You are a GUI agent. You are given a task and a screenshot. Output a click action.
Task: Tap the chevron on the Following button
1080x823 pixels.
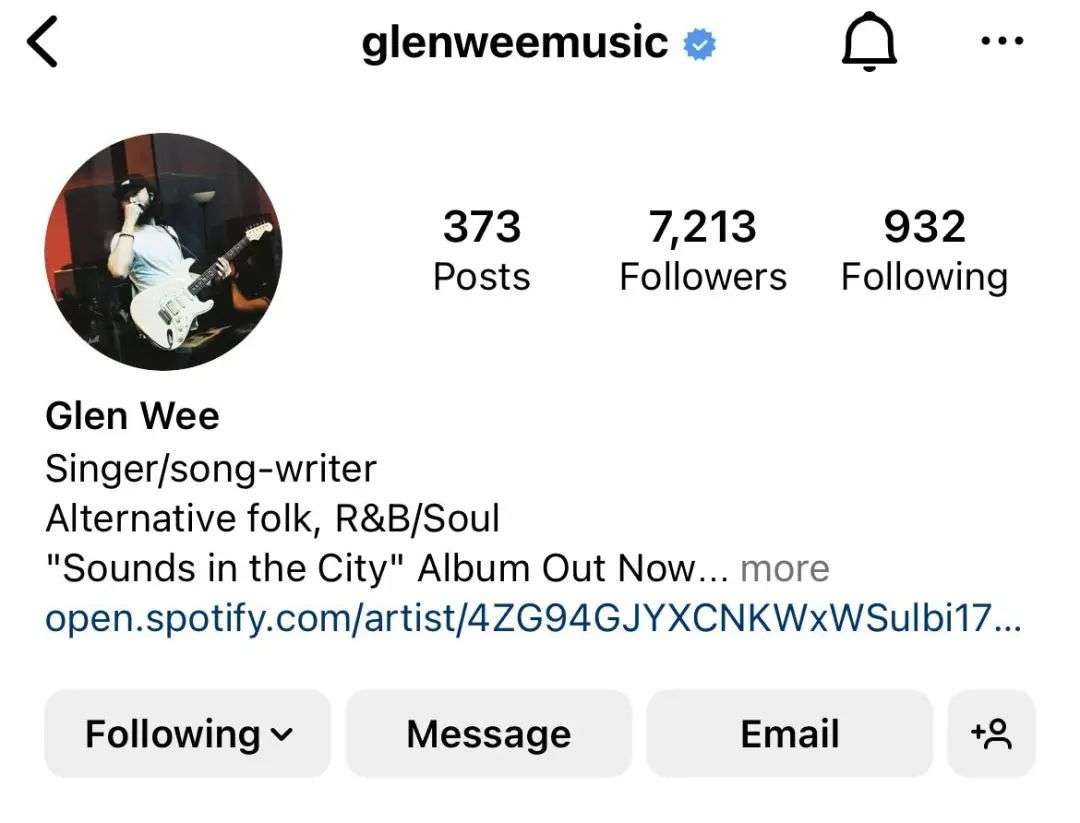pyautogui.click(x=282, y=735)
